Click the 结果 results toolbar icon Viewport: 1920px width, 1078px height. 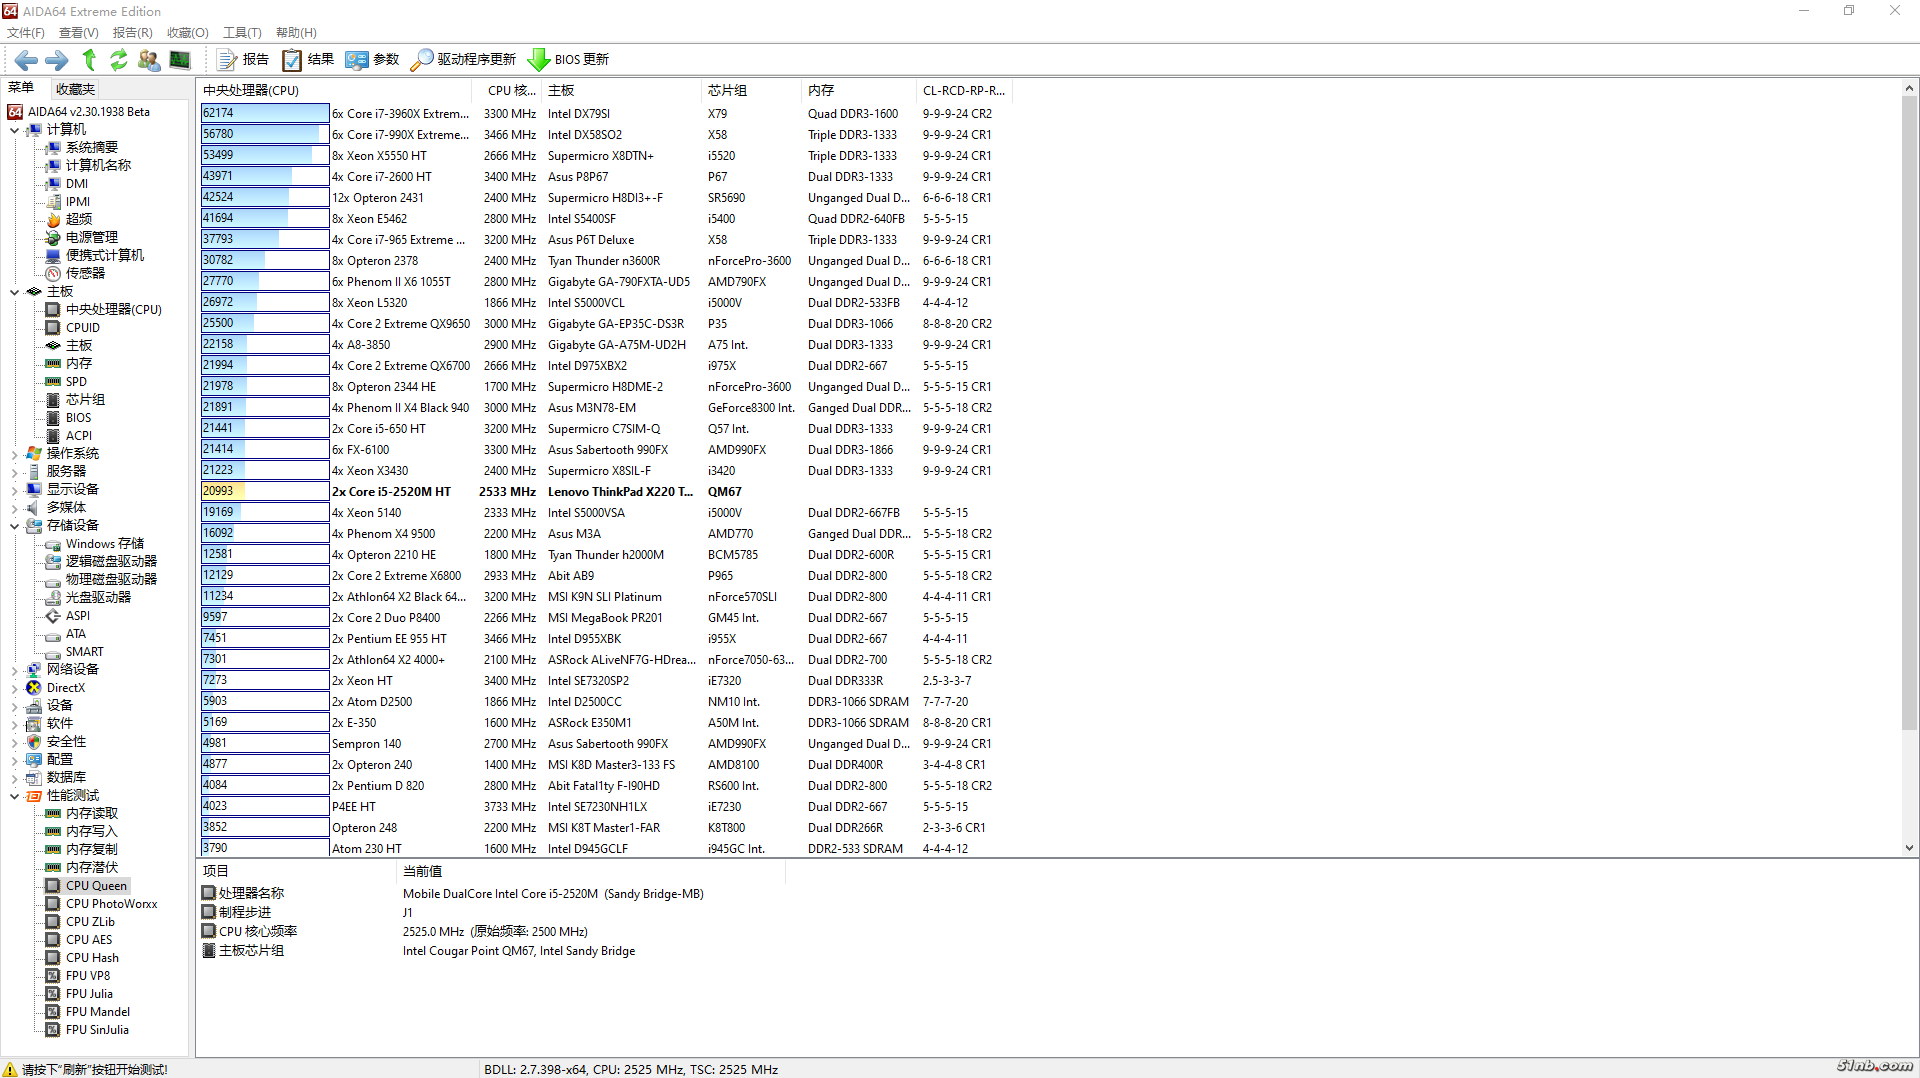pyautogui.click(x=308, y=60)
